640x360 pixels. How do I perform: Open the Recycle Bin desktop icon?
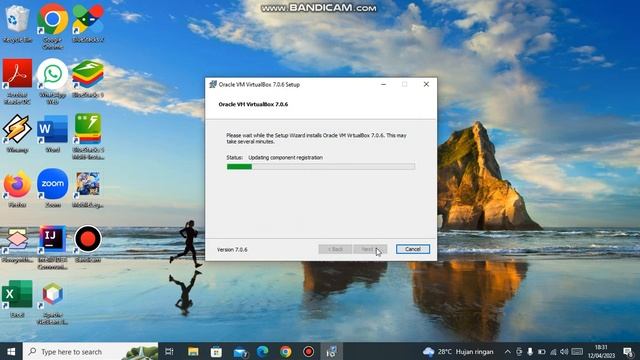[17, 23]
